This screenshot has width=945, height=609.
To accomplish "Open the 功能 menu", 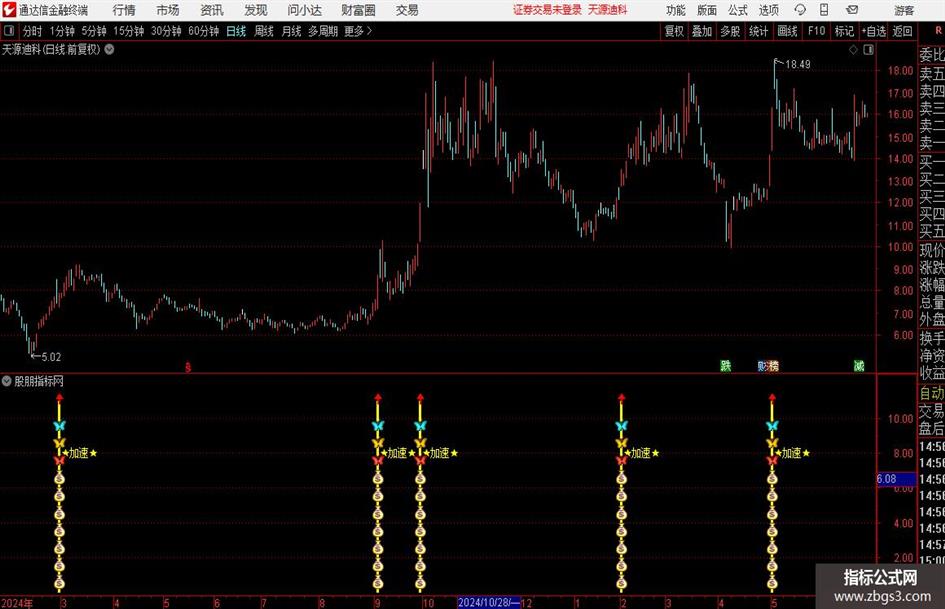I will (x=676, y=10).
